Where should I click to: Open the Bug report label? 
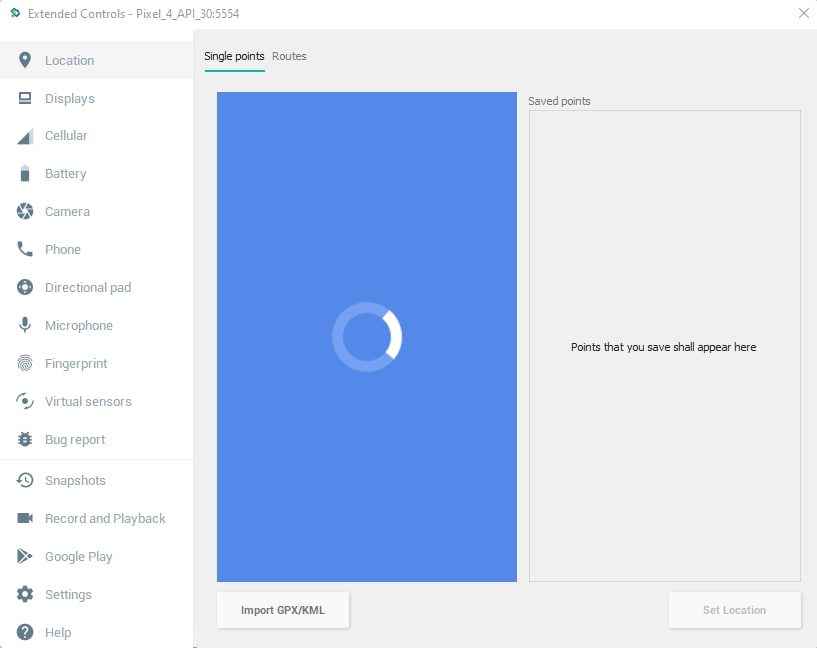click(75, 440)
